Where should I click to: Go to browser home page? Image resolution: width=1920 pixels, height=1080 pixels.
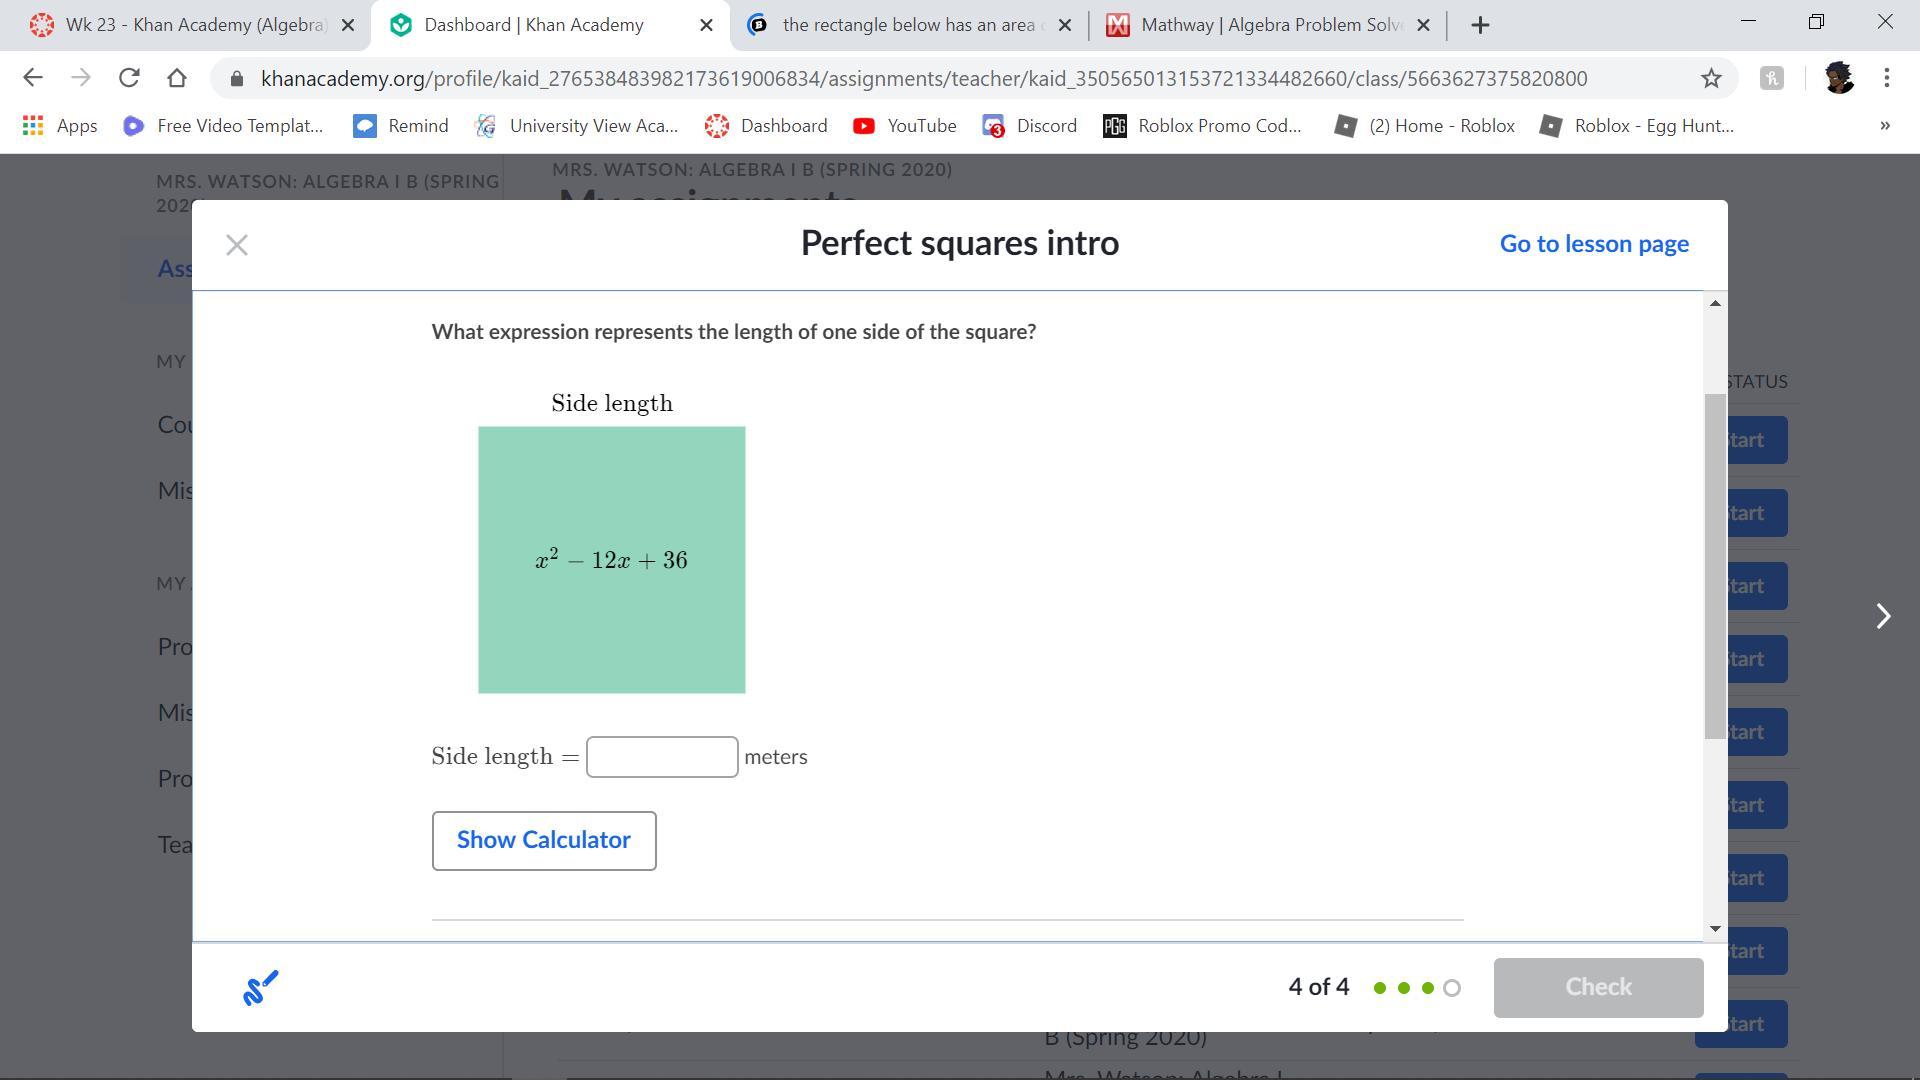coord(177,78)
